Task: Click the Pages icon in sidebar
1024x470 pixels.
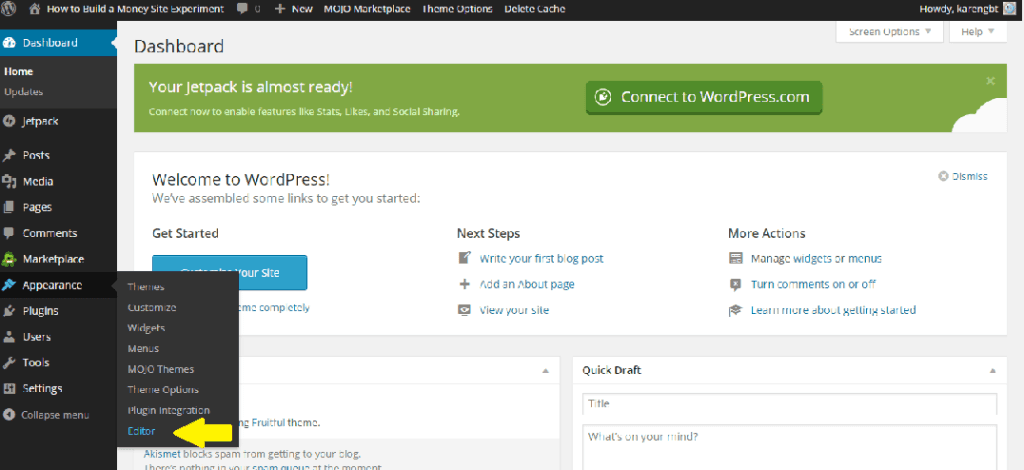Action: point(9,208)
